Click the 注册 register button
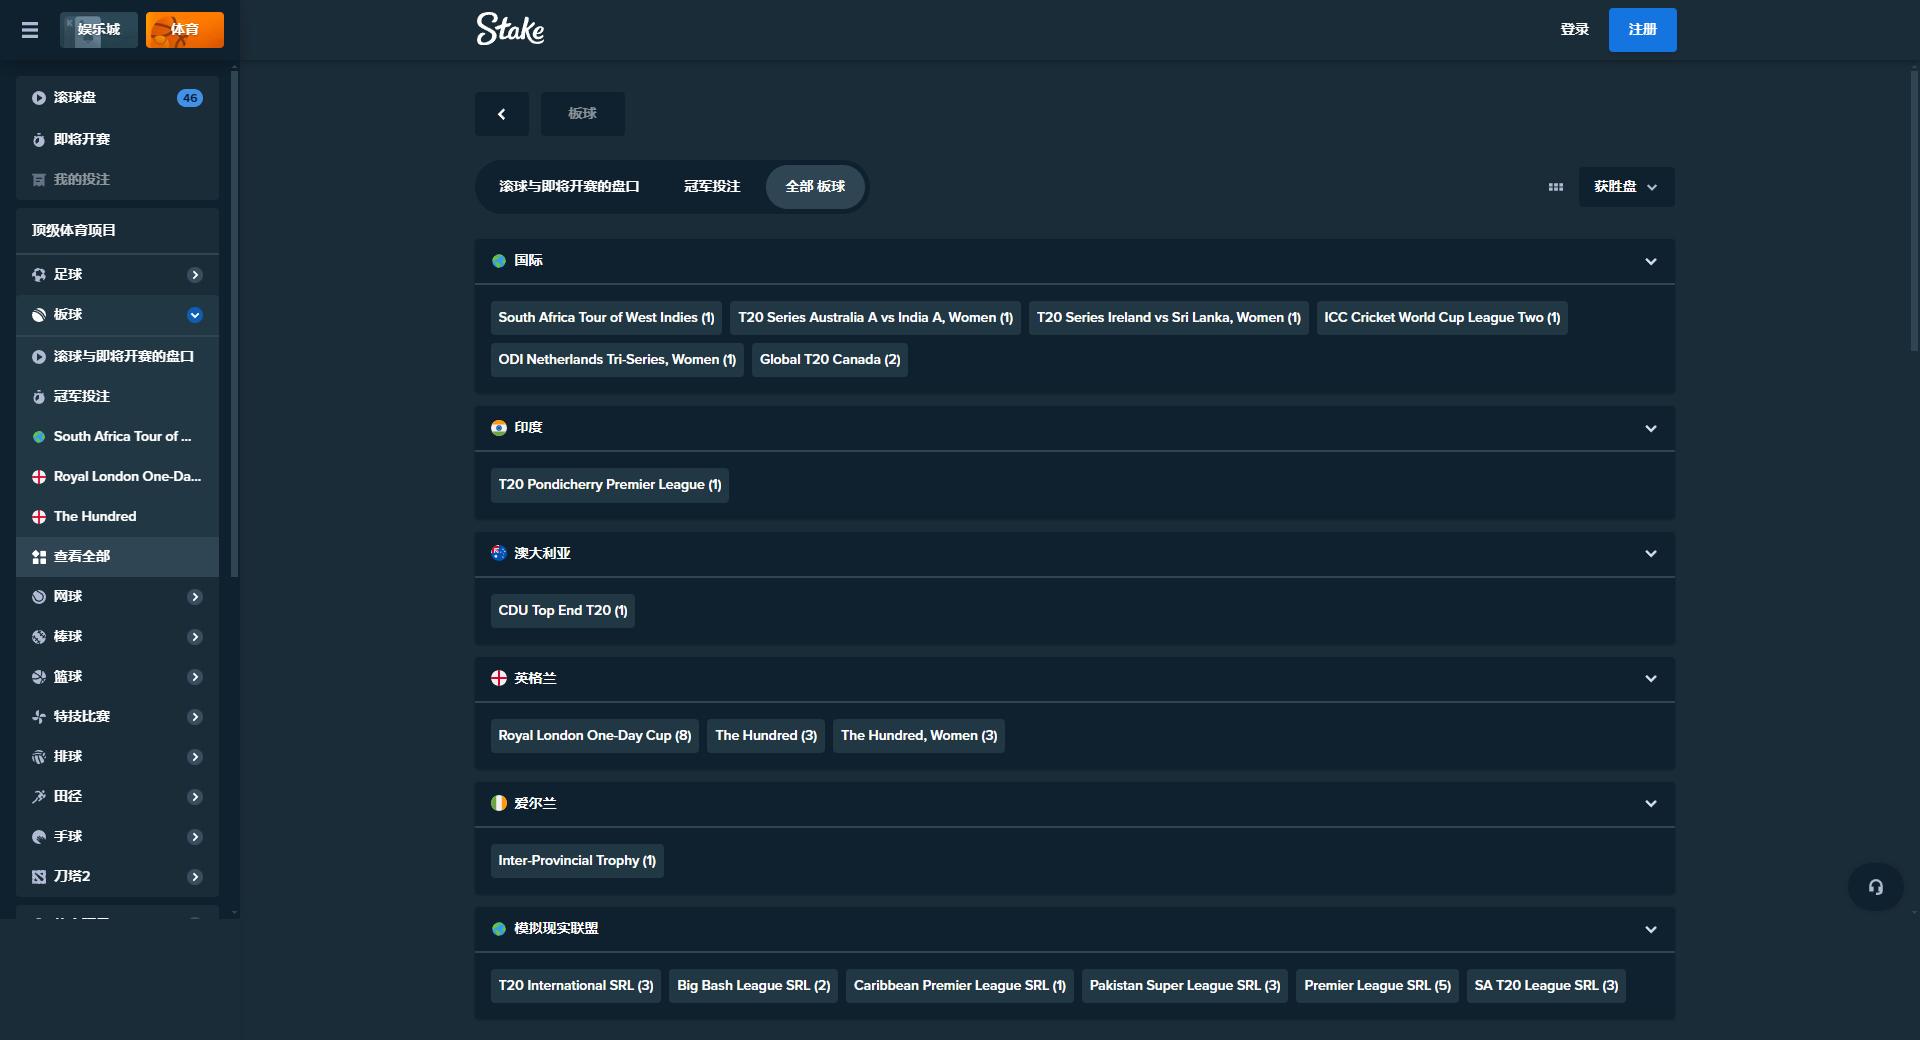Image resolution: width=1920 pixels, height=1040 pixels. pos(1643,30)
